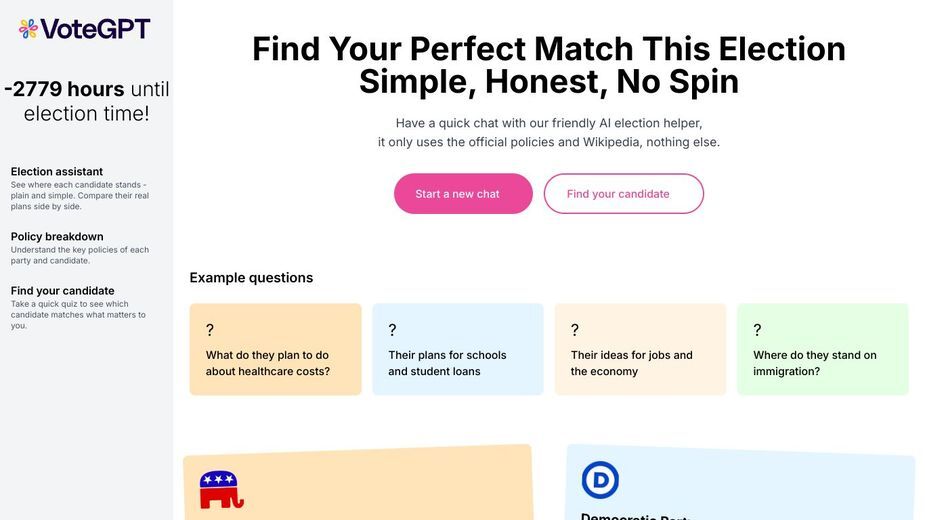
Task: Click the question mark on immigration card
Action: [x=757, y=330]
